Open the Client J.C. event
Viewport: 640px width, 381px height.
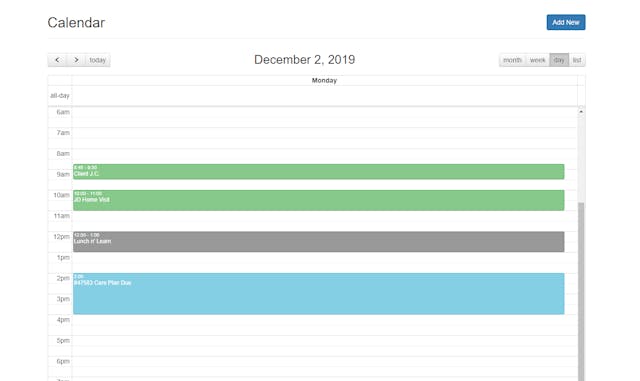318,172
